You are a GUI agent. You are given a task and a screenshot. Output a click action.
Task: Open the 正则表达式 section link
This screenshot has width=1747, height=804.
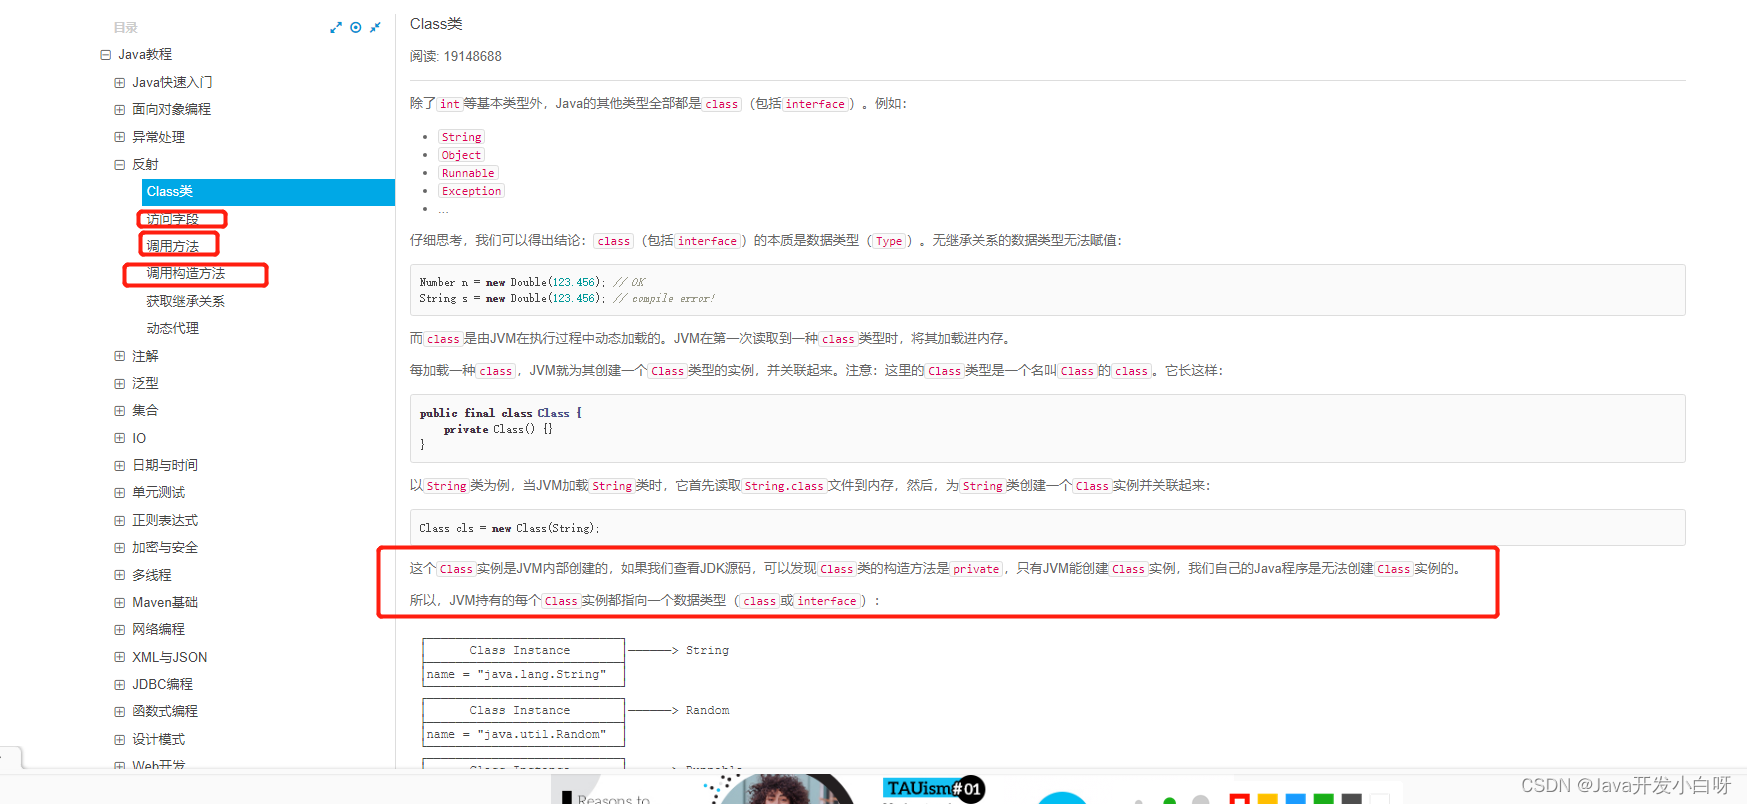[x=165, y=520]
